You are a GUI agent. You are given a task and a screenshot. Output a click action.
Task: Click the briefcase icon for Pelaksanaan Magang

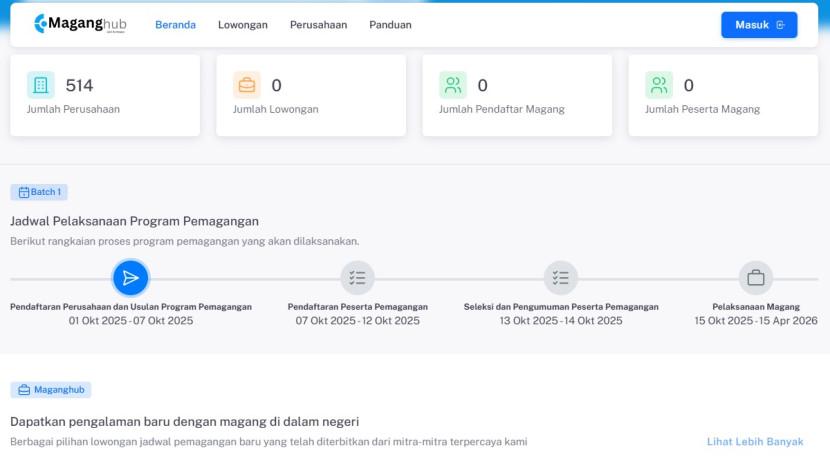click(x=756, y=278)
